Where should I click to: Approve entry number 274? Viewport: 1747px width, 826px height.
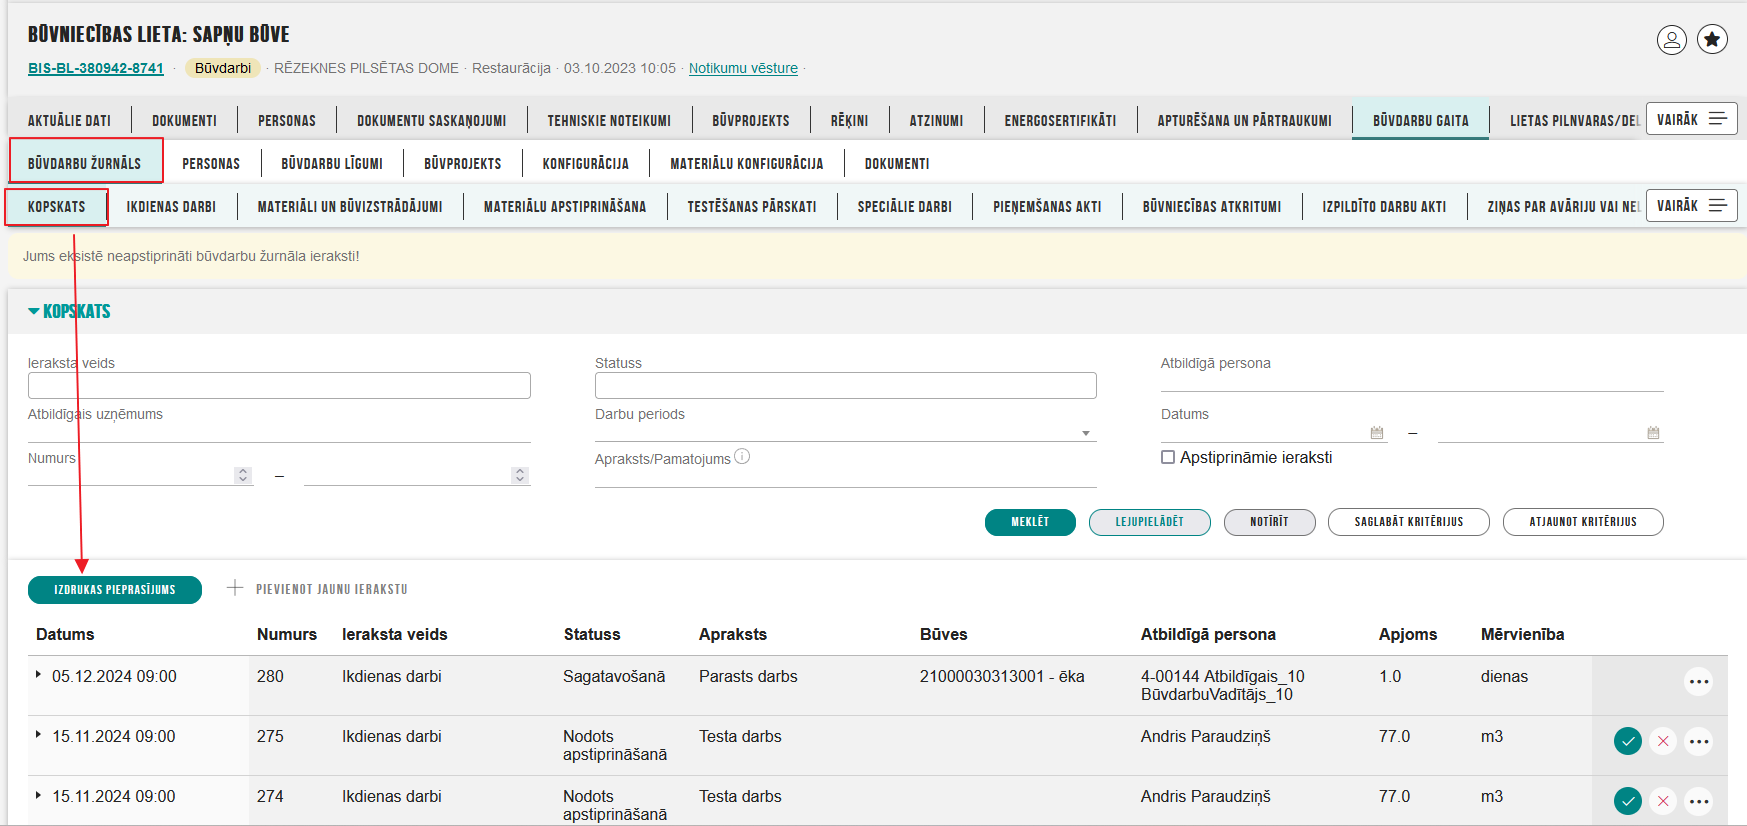1628,801
